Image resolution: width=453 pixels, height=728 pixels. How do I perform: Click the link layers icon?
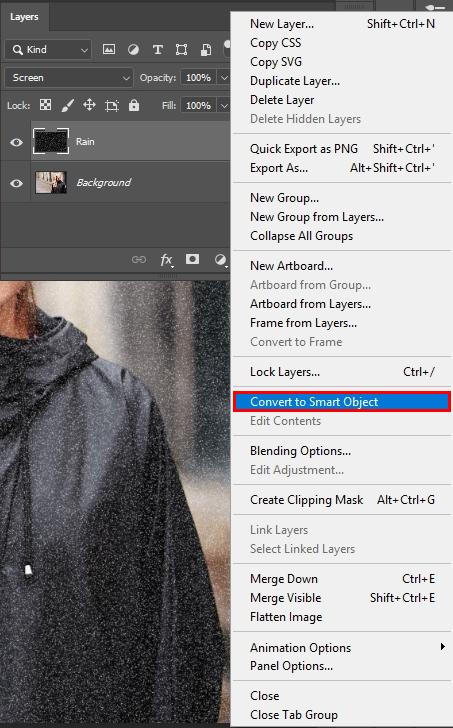pos(139,260)
